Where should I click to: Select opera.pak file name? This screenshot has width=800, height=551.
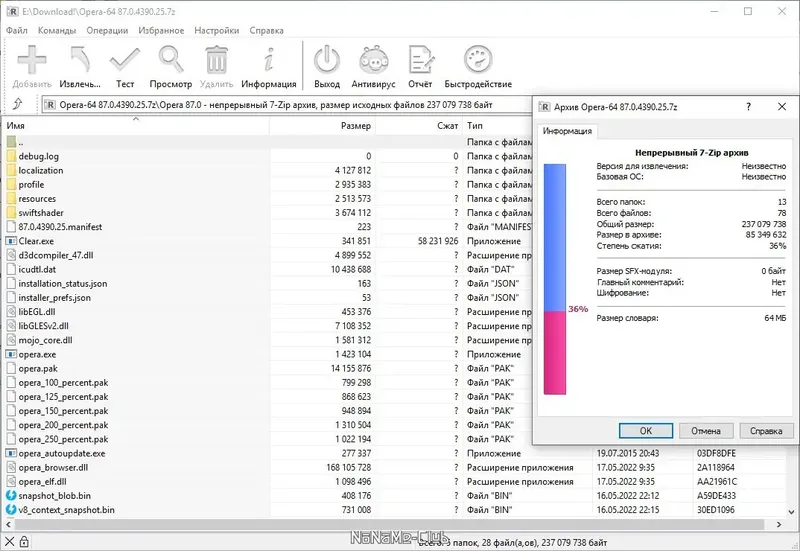click(38, 368)
